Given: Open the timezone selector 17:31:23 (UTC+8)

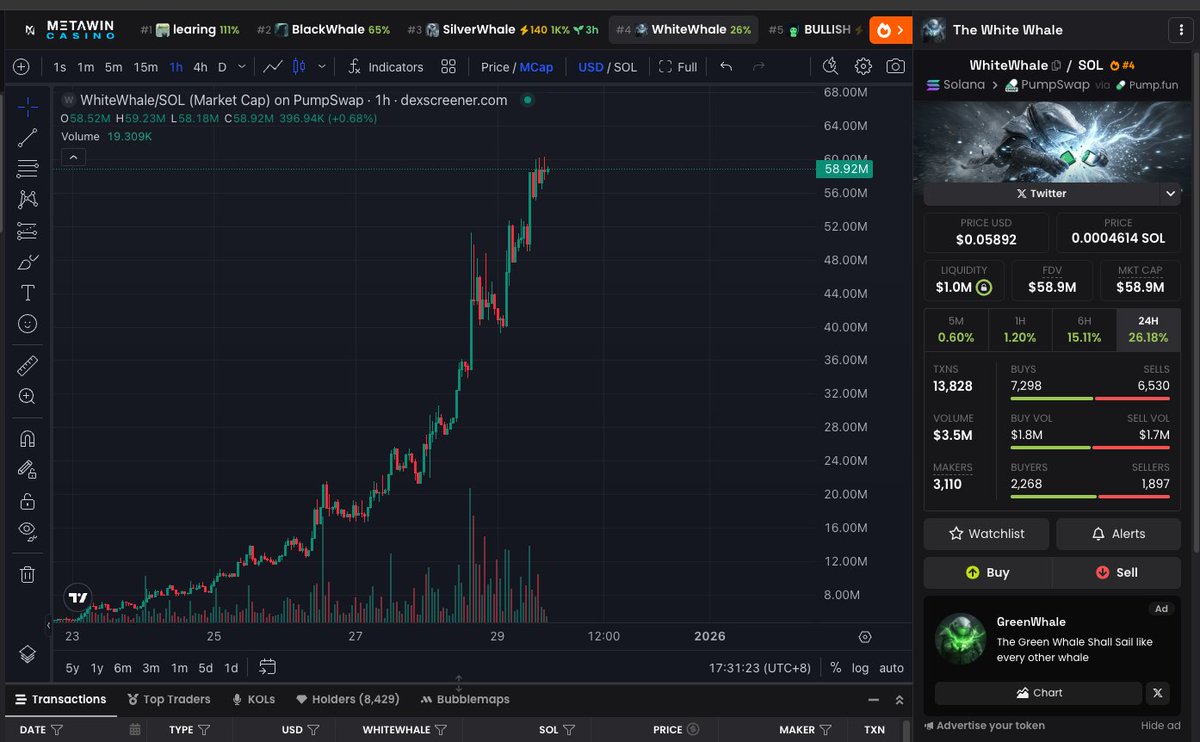Looking at the screenshot, I should point(760,668).
